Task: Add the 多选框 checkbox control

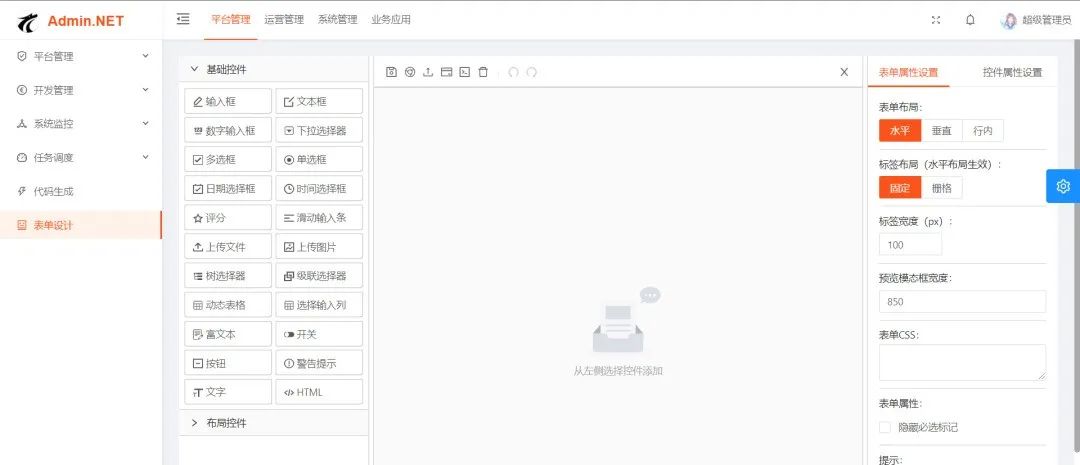Action: [228, 159]
